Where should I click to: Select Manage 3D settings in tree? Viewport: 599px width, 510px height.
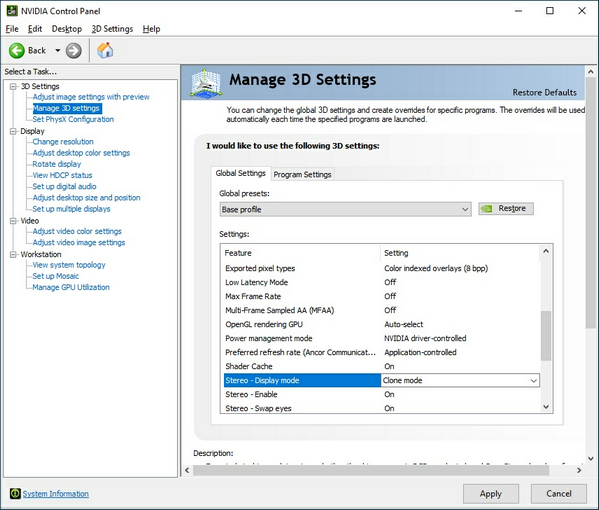[66, 108]
